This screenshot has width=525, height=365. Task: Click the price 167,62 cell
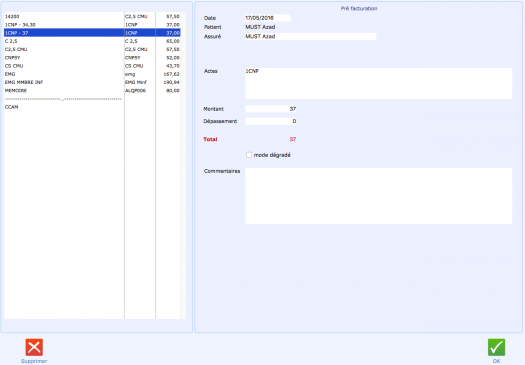pyautogui.click(x=168, y=74)
